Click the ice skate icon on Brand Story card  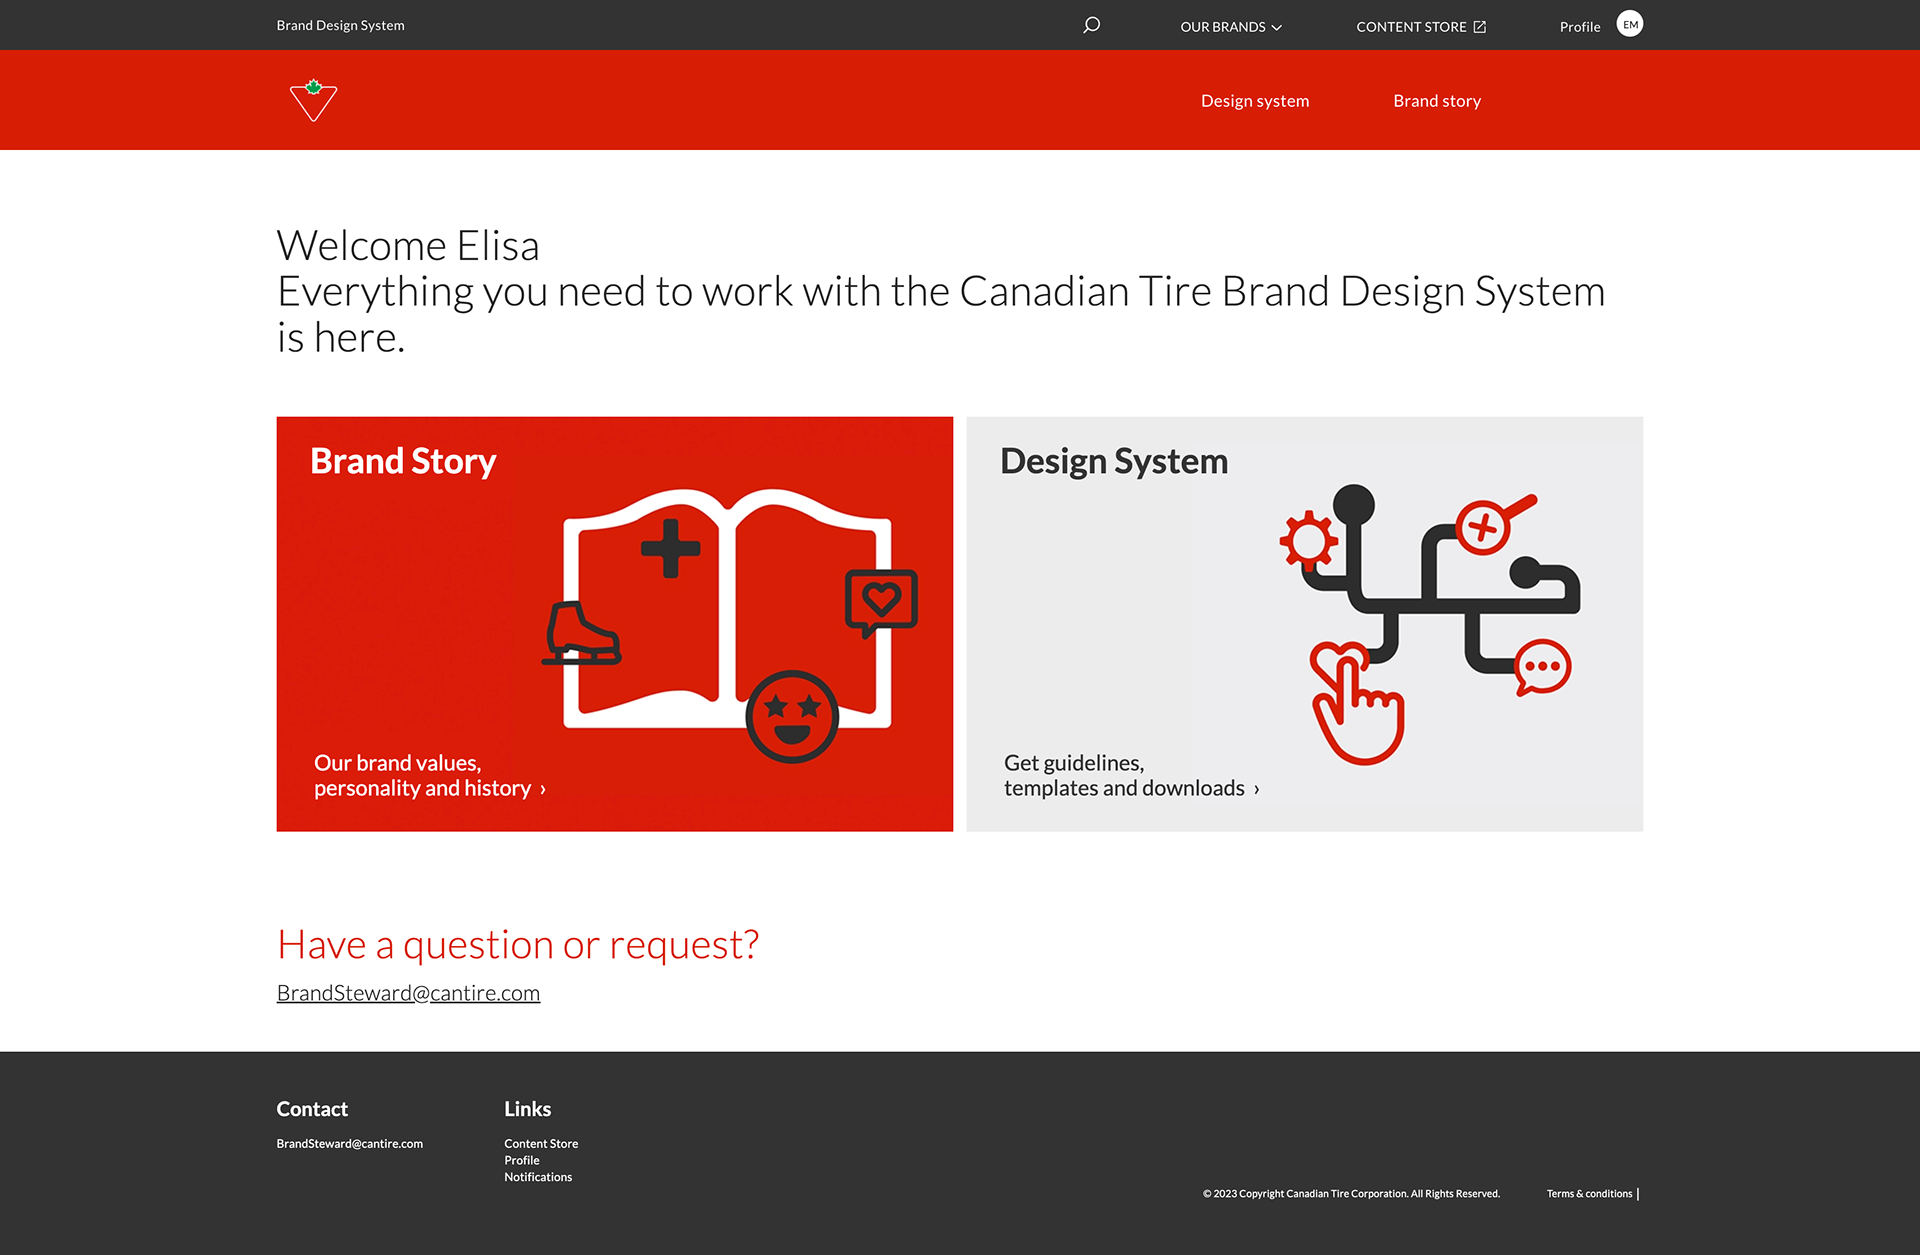[x=581, y=633]
